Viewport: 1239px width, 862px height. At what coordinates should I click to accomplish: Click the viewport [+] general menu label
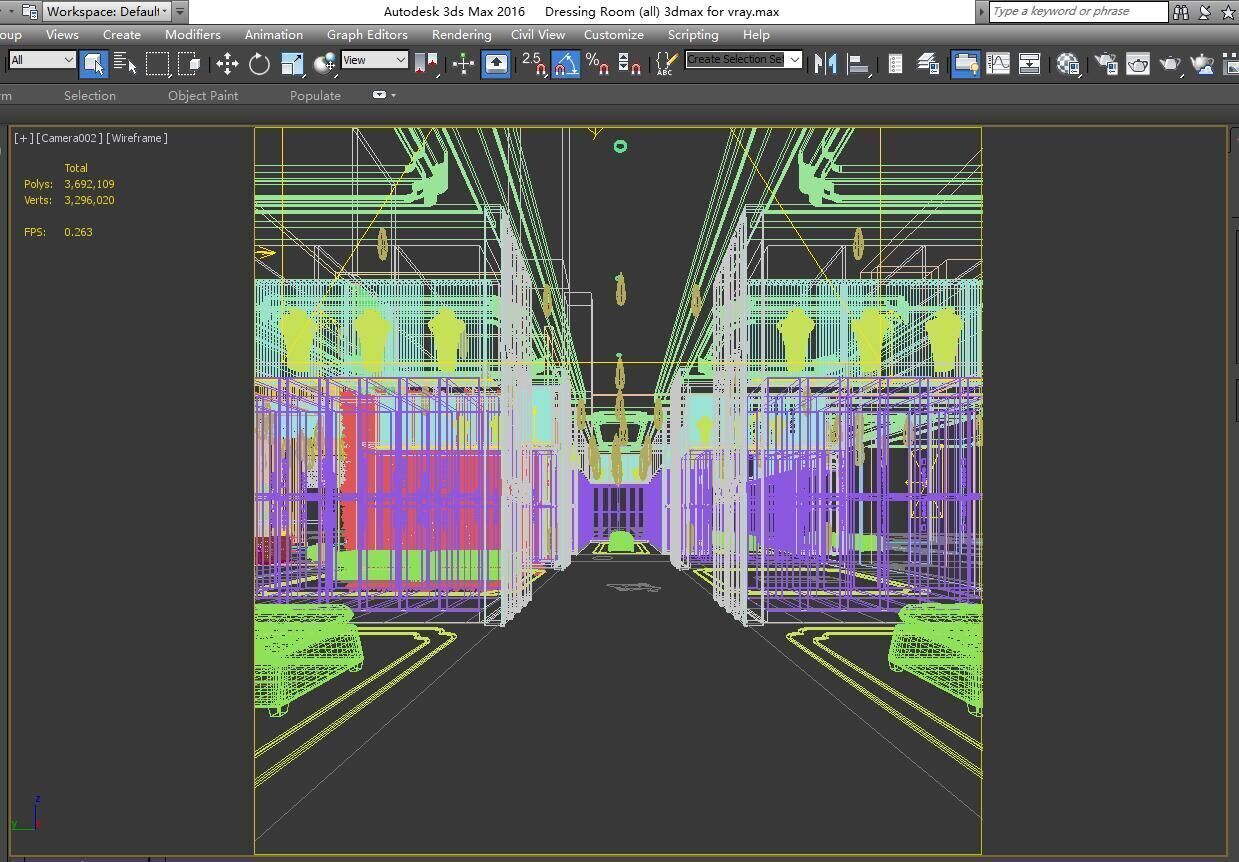23,138
